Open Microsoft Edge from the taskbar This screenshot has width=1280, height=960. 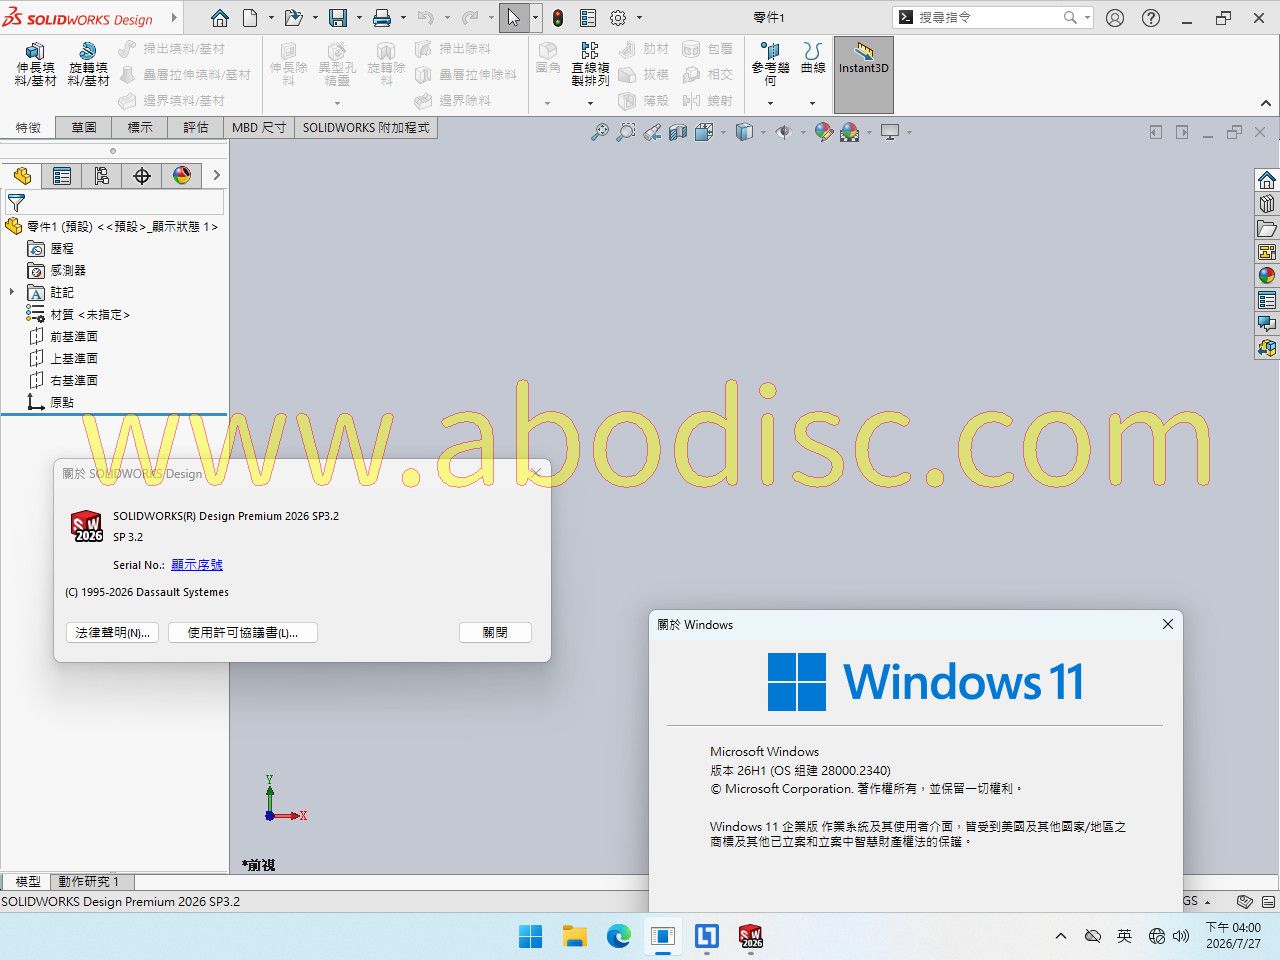[x=619, y=936]
